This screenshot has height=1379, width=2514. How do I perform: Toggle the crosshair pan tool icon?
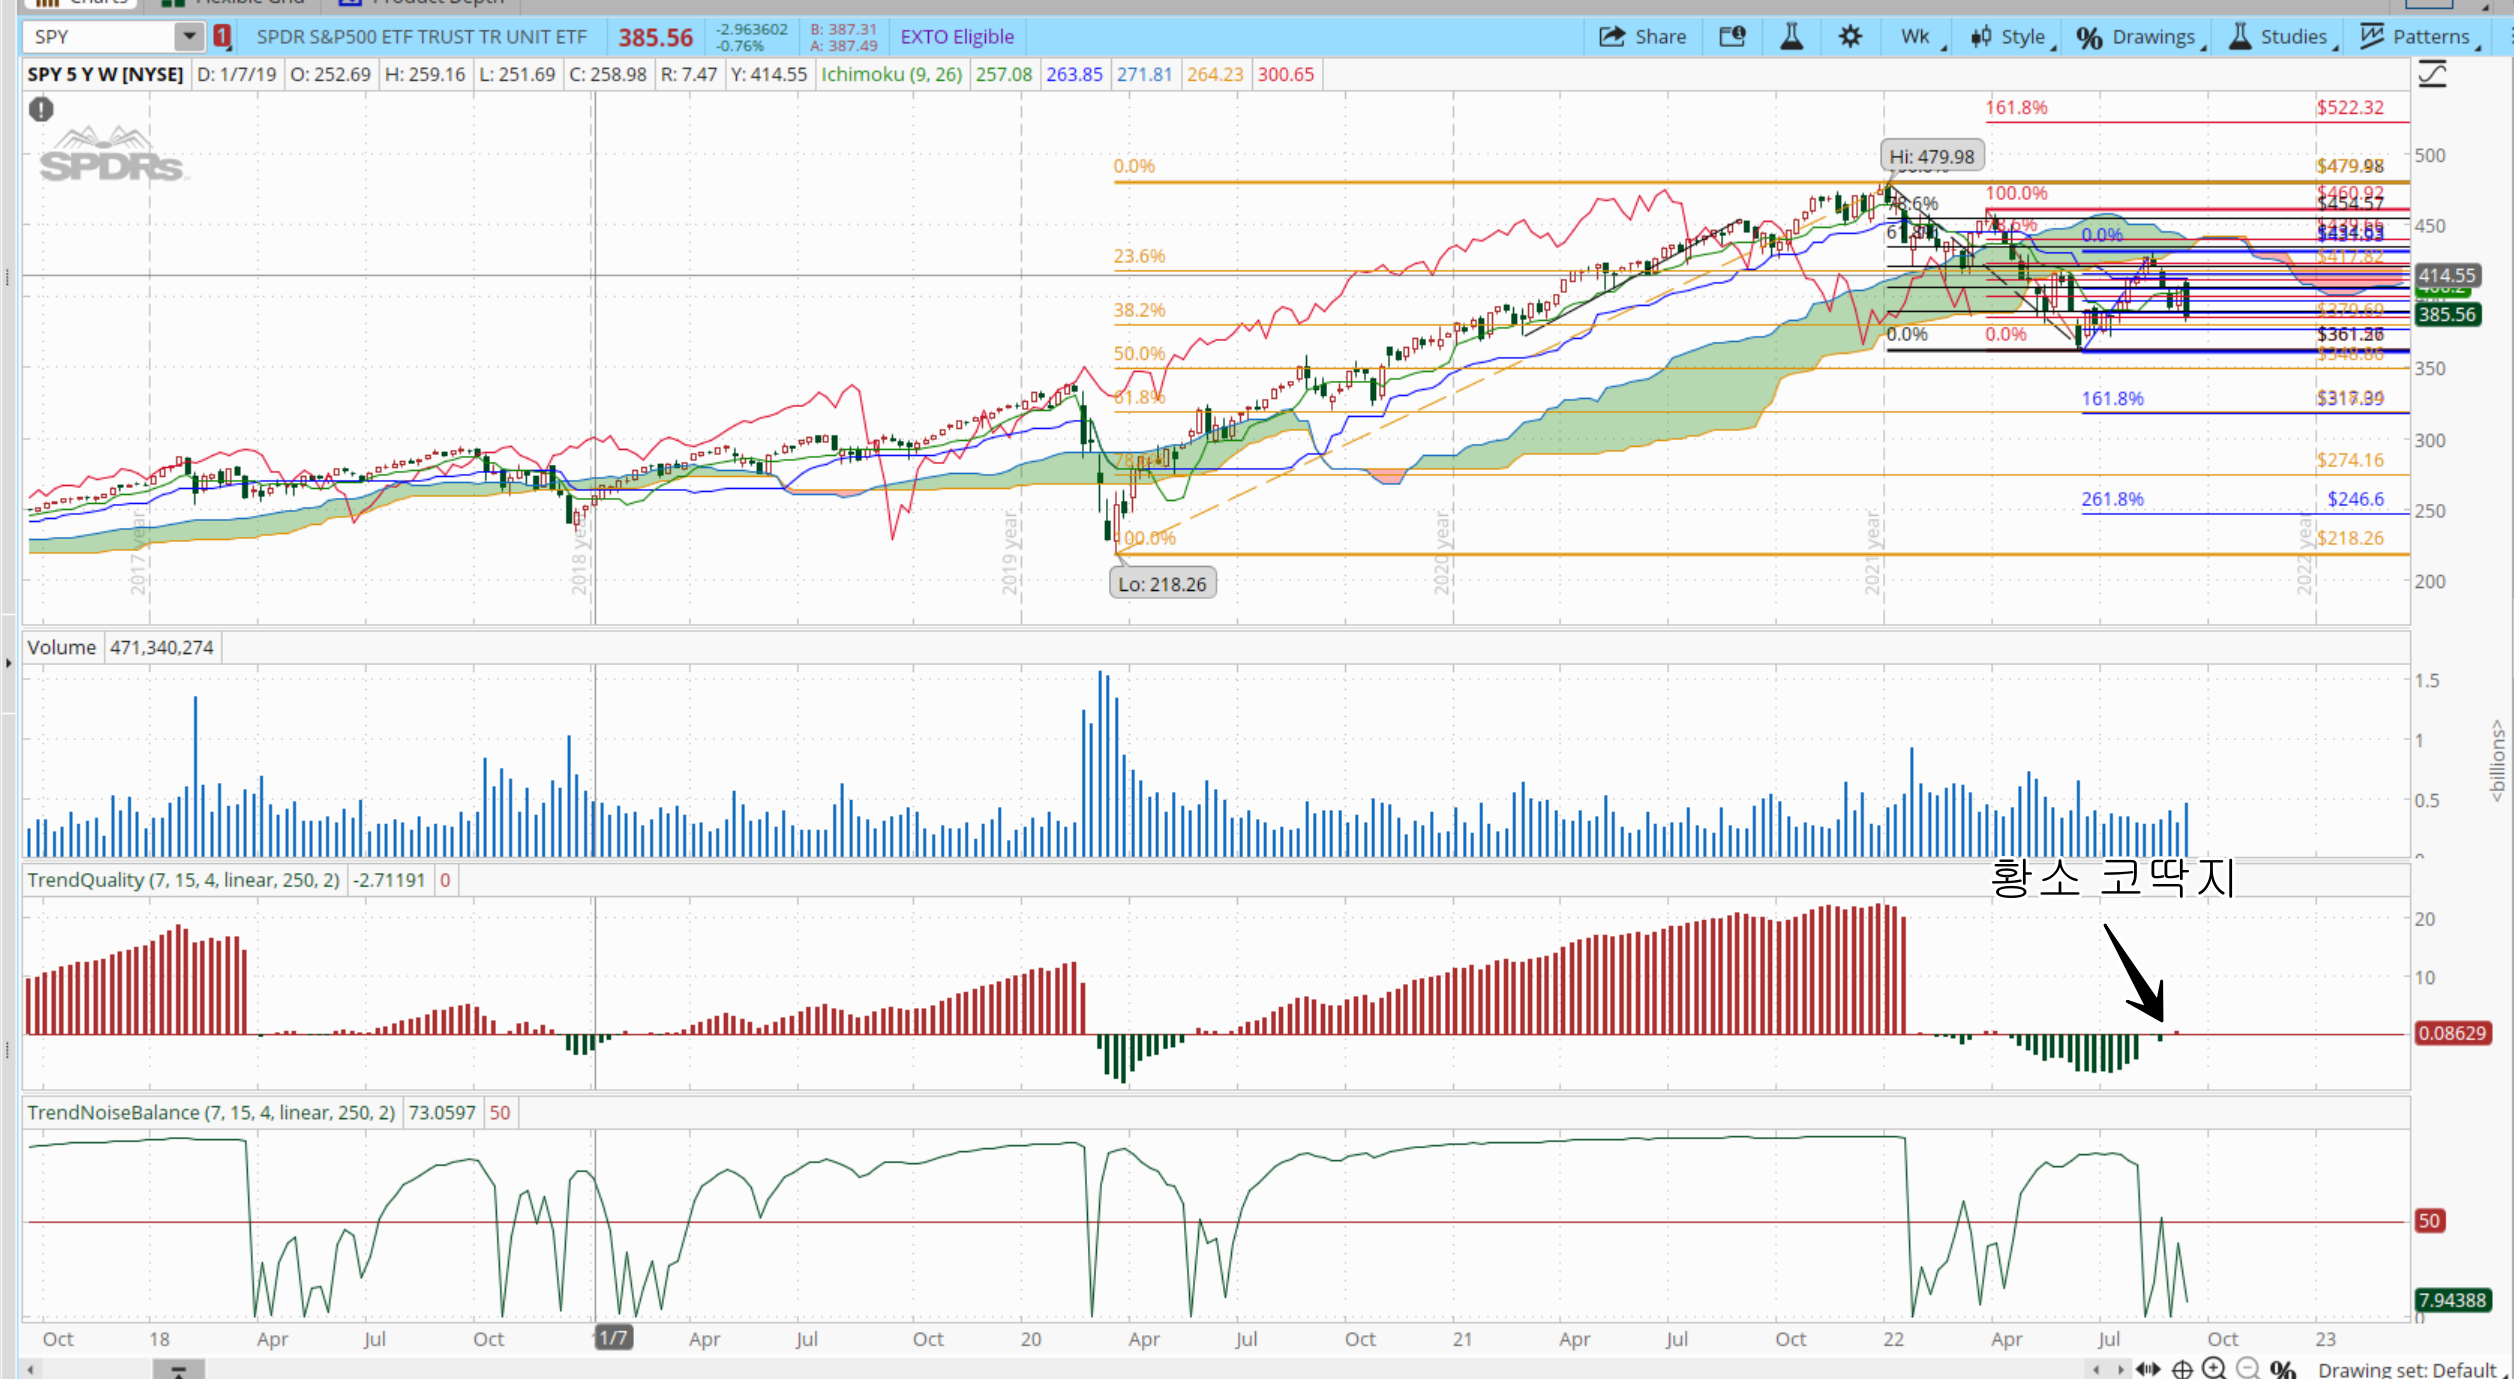point(2182,1369)
